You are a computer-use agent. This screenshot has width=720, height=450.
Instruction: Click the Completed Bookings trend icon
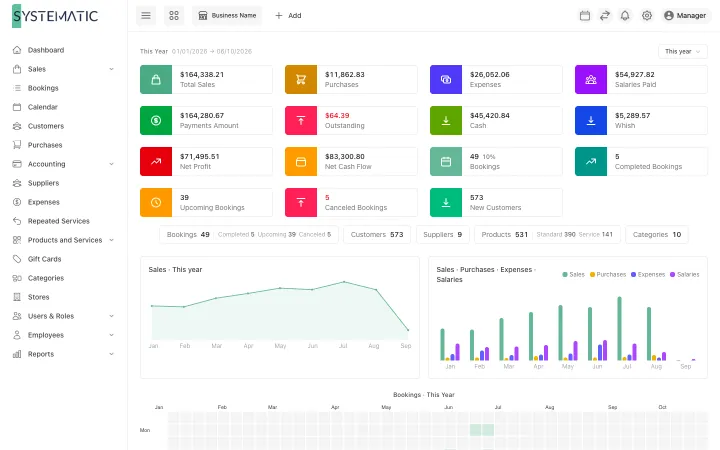coord(591,161)
